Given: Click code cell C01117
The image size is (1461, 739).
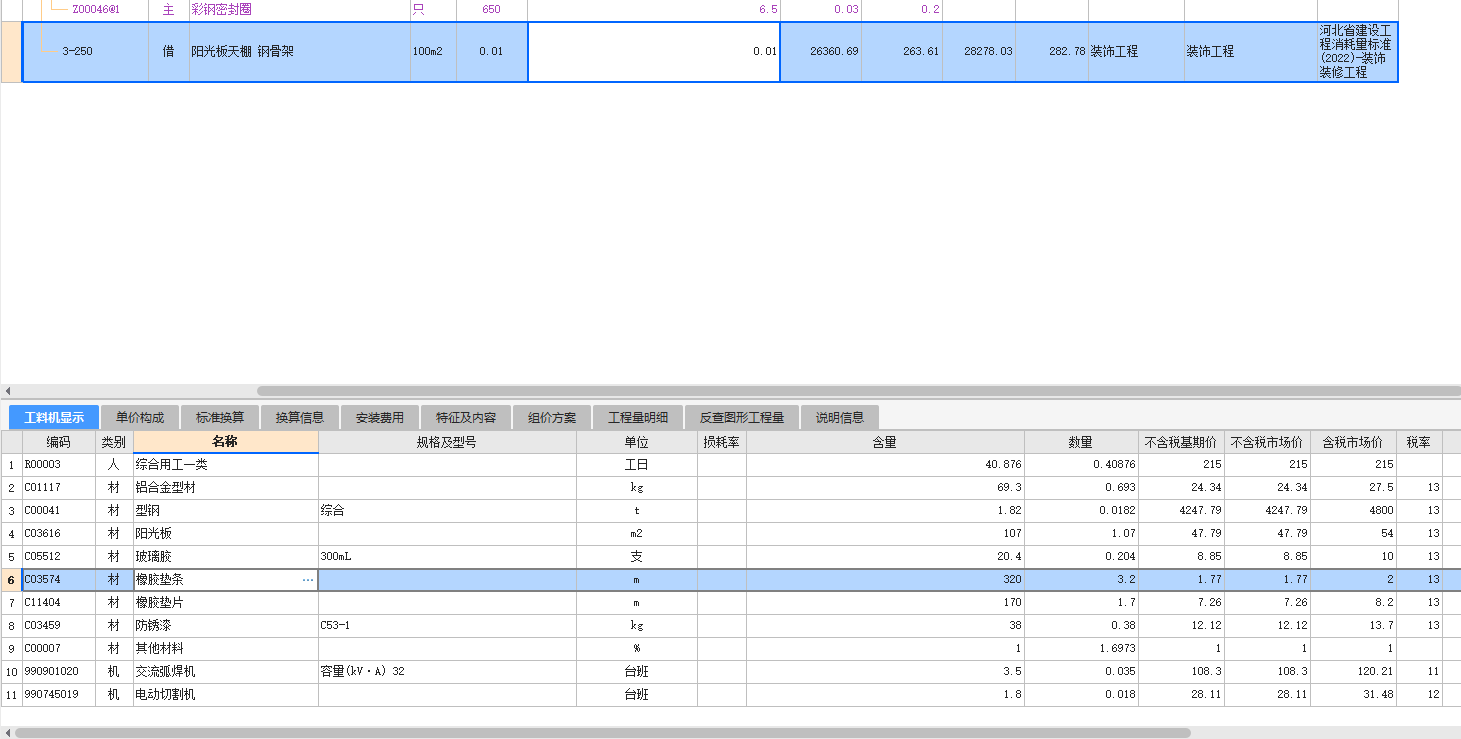Looking at the screenshot, I should click(x=58, y=488).
